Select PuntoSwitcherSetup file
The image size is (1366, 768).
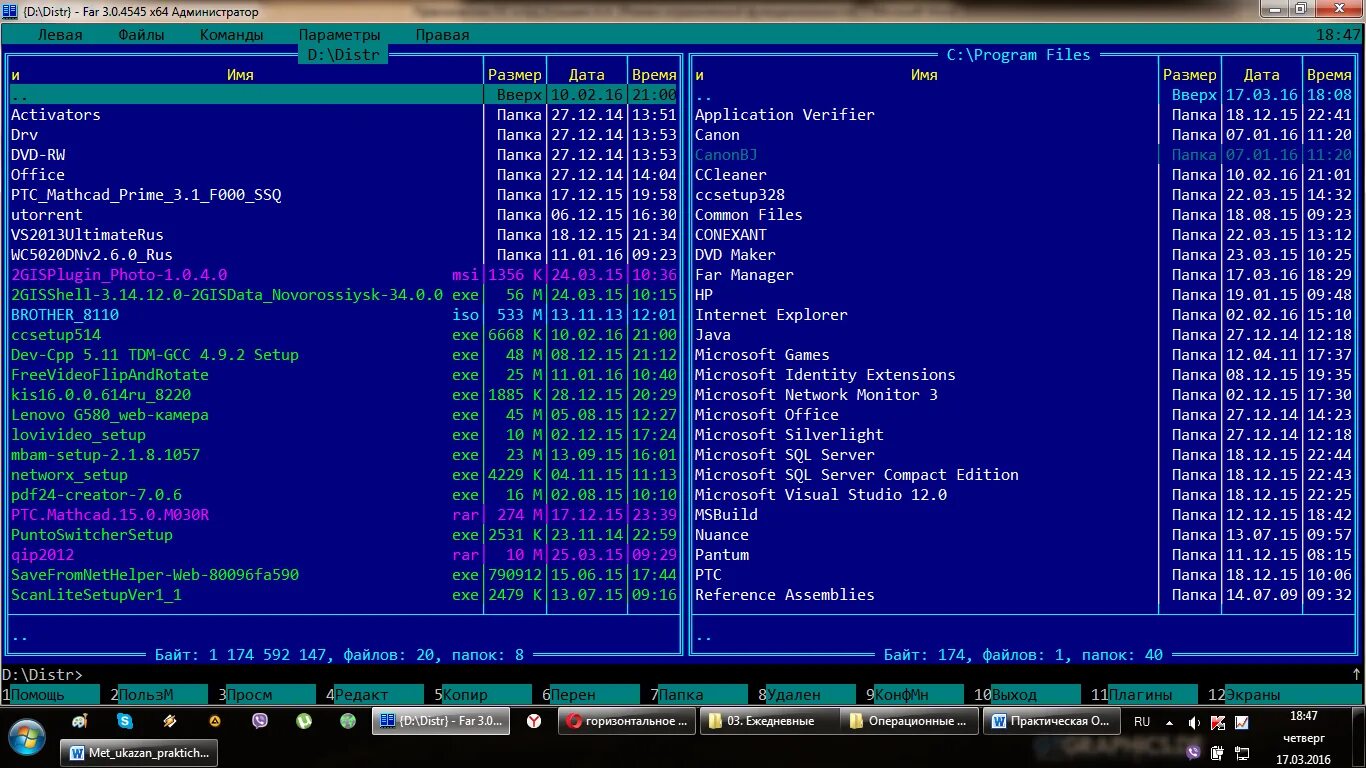[x=92, y=535]
